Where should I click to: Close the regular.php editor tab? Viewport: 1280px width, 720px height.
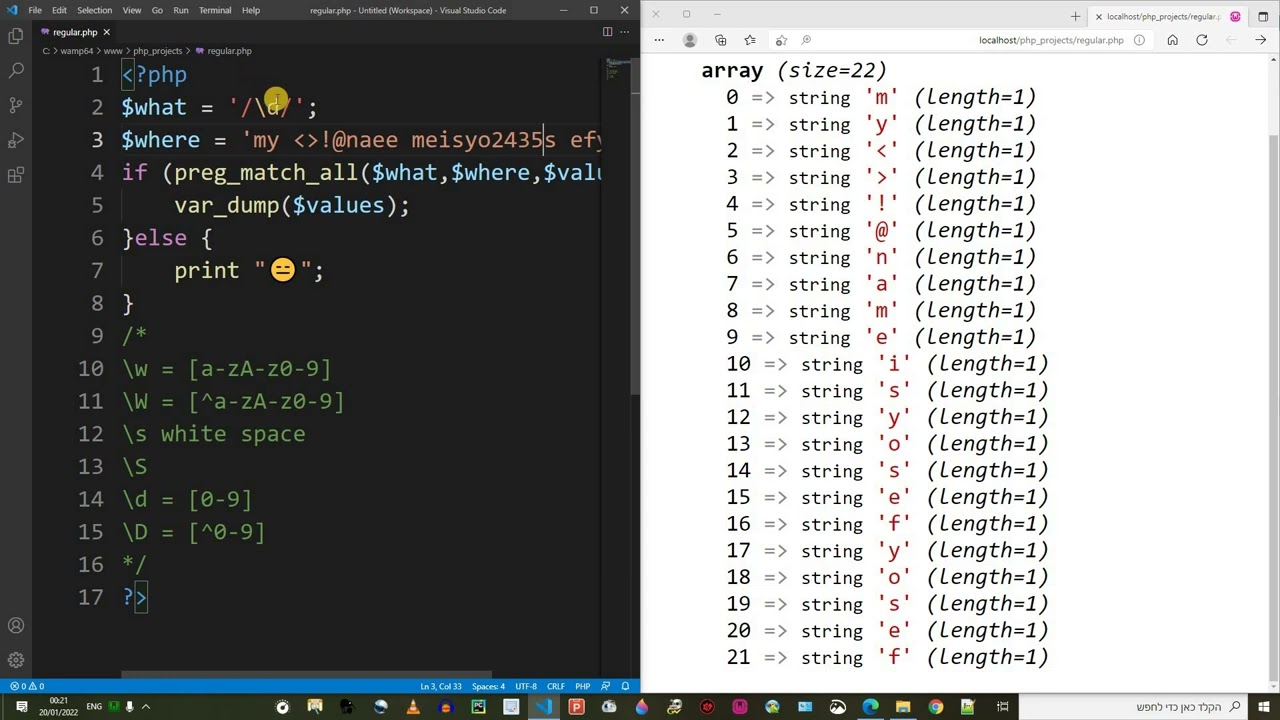coord(106,32)
